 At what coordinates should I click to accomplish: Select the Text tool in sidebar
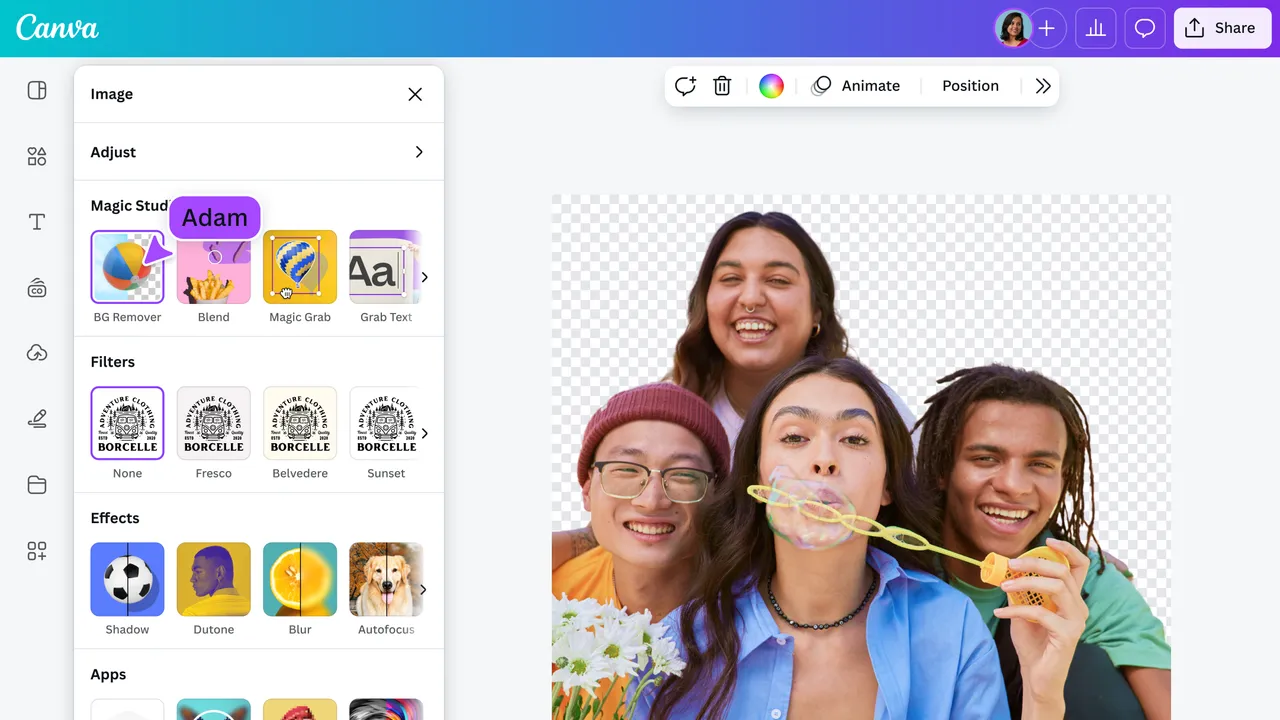[x=37, y=222]
